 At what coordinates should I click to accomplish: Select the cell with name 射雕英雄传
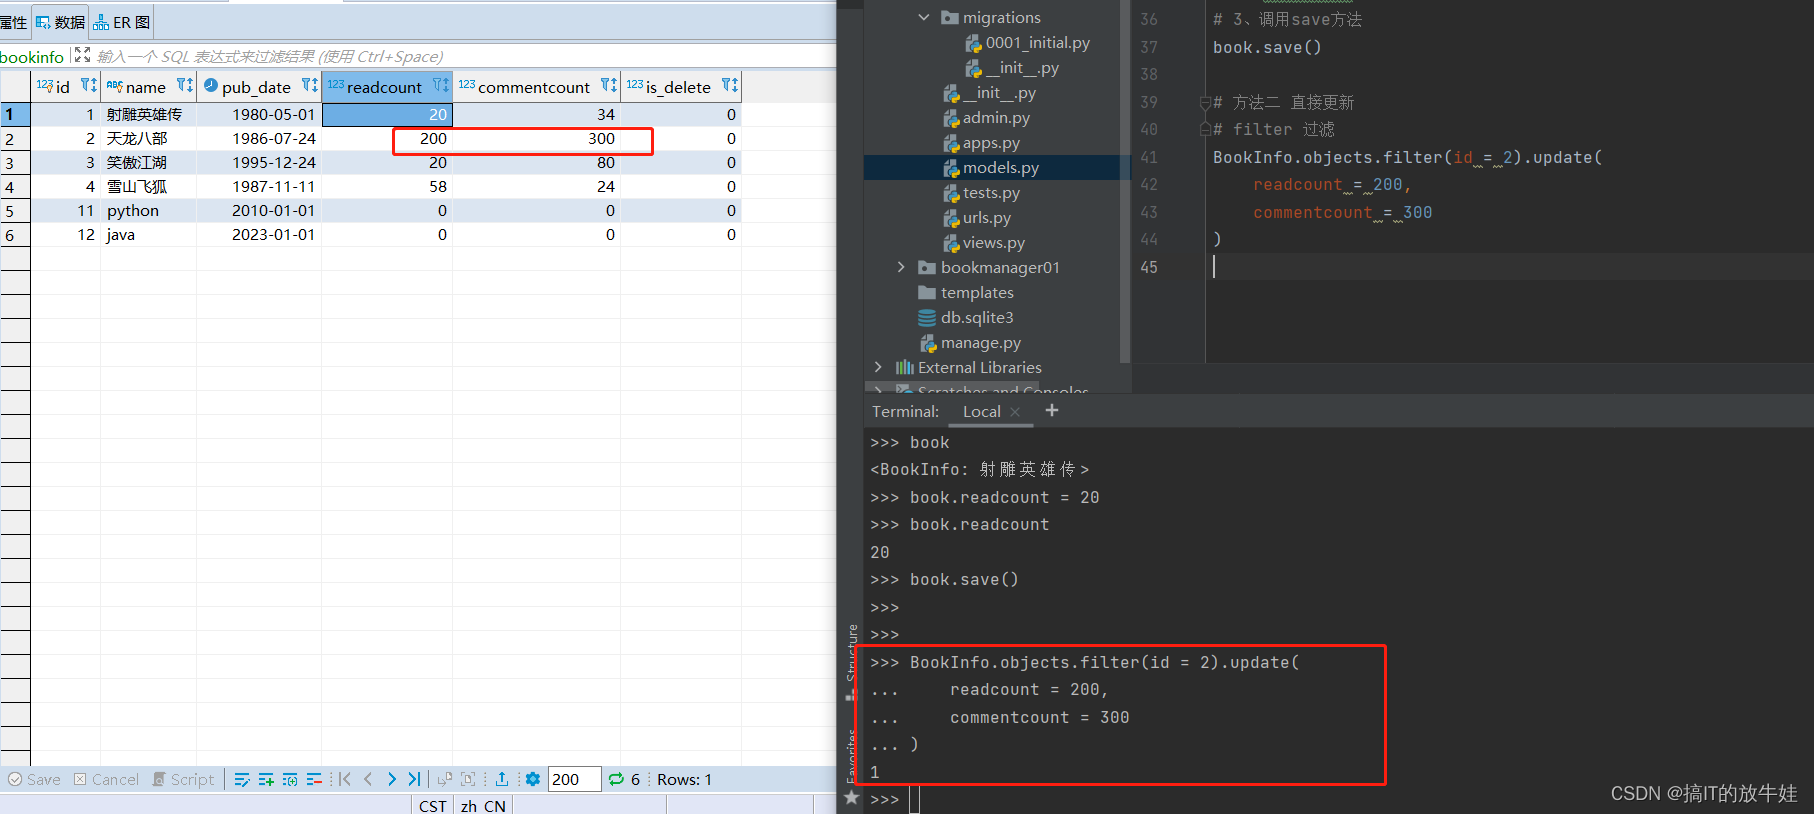148,114
